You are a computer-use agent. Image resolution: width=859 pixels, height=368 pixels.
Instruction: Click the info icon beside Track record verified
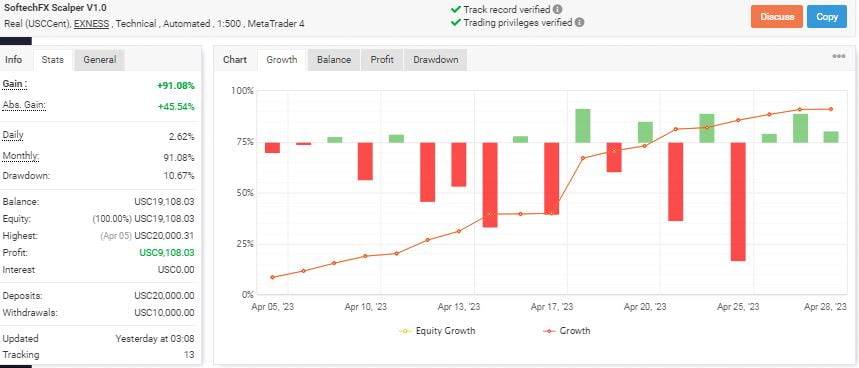(557, 9)
